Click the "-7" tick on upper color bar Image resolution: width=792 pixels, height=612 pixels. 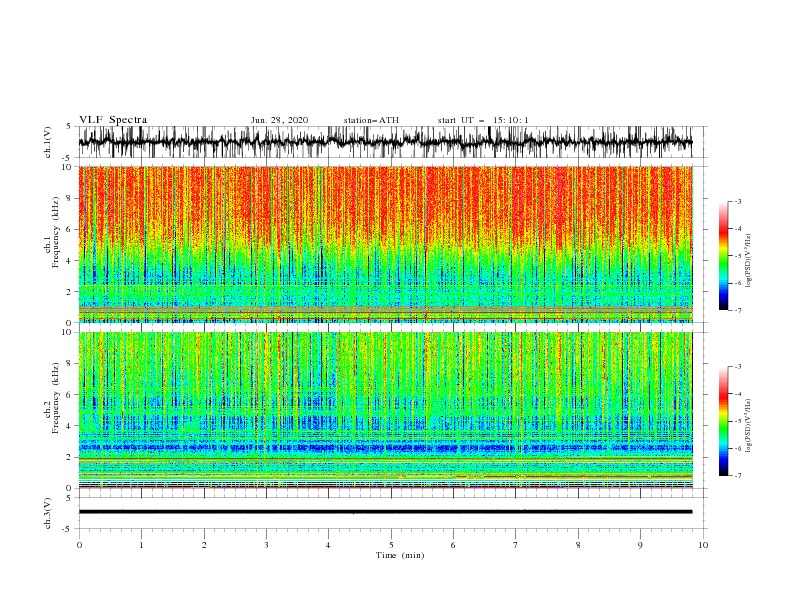coord(737,311)
